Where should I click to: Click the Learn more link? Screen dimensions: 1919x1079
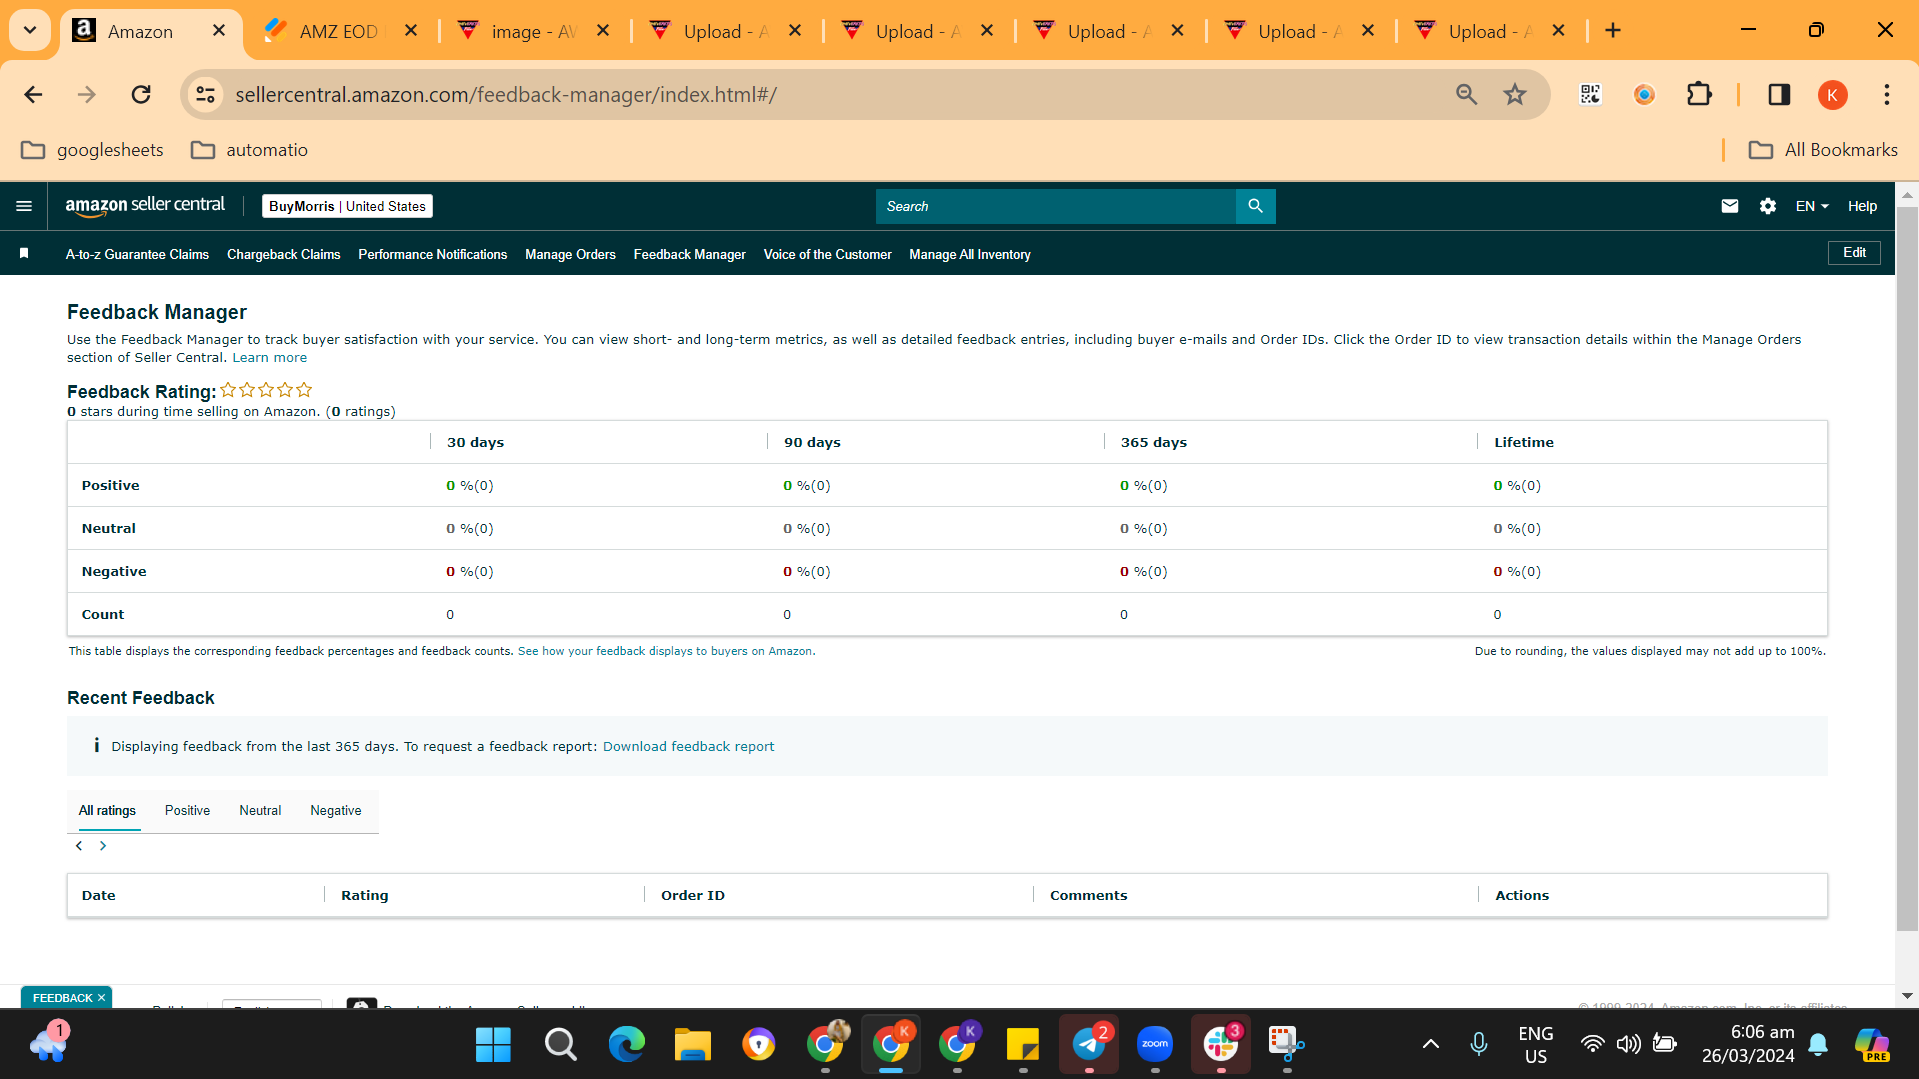pos(269,358)
